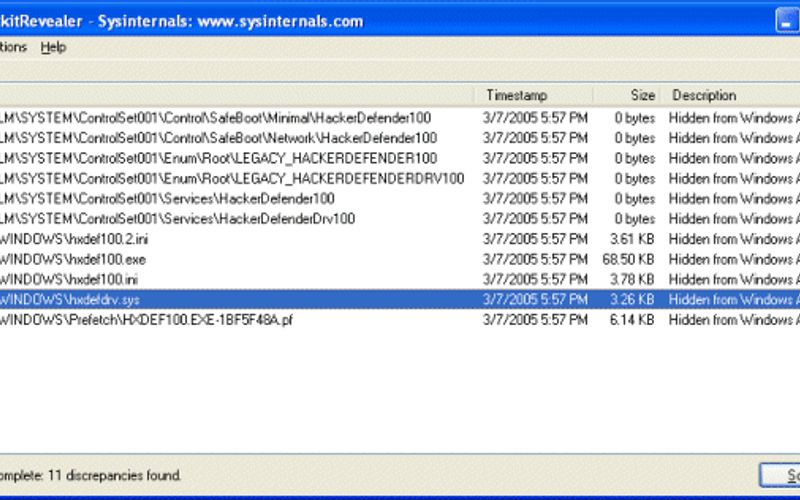The image size is (800, 500).
Task: Click the Scan button
Action: coord(780,473)
